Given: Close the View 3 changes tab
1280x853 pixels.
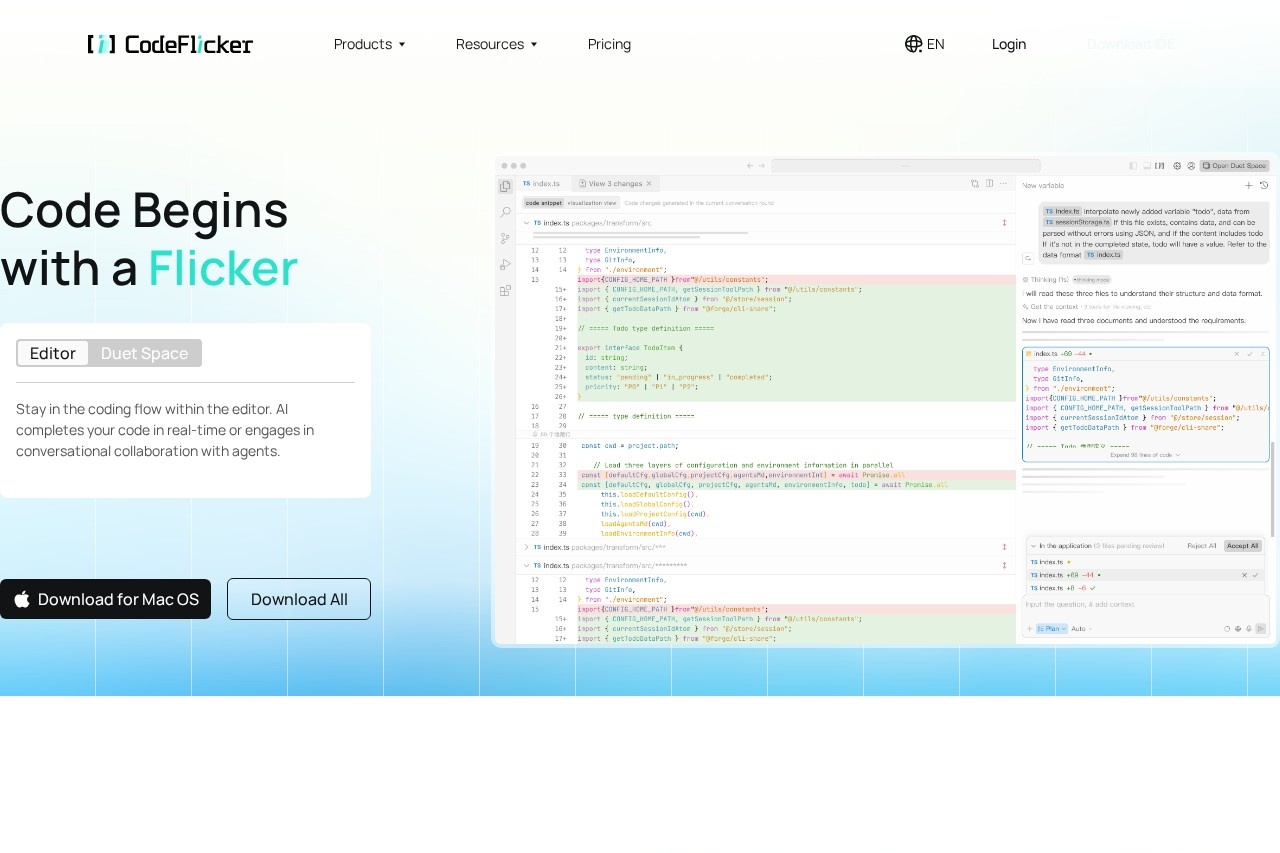Looking at the screenshot, I should tap(649, 184).
